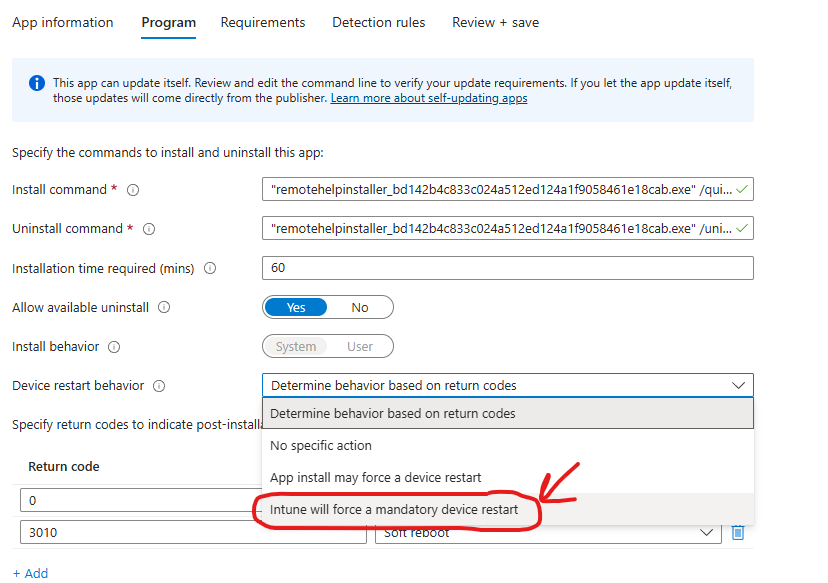Click the blue info icon in banner
The height and width of the screenshot is (583, 828).
(36, 83)
